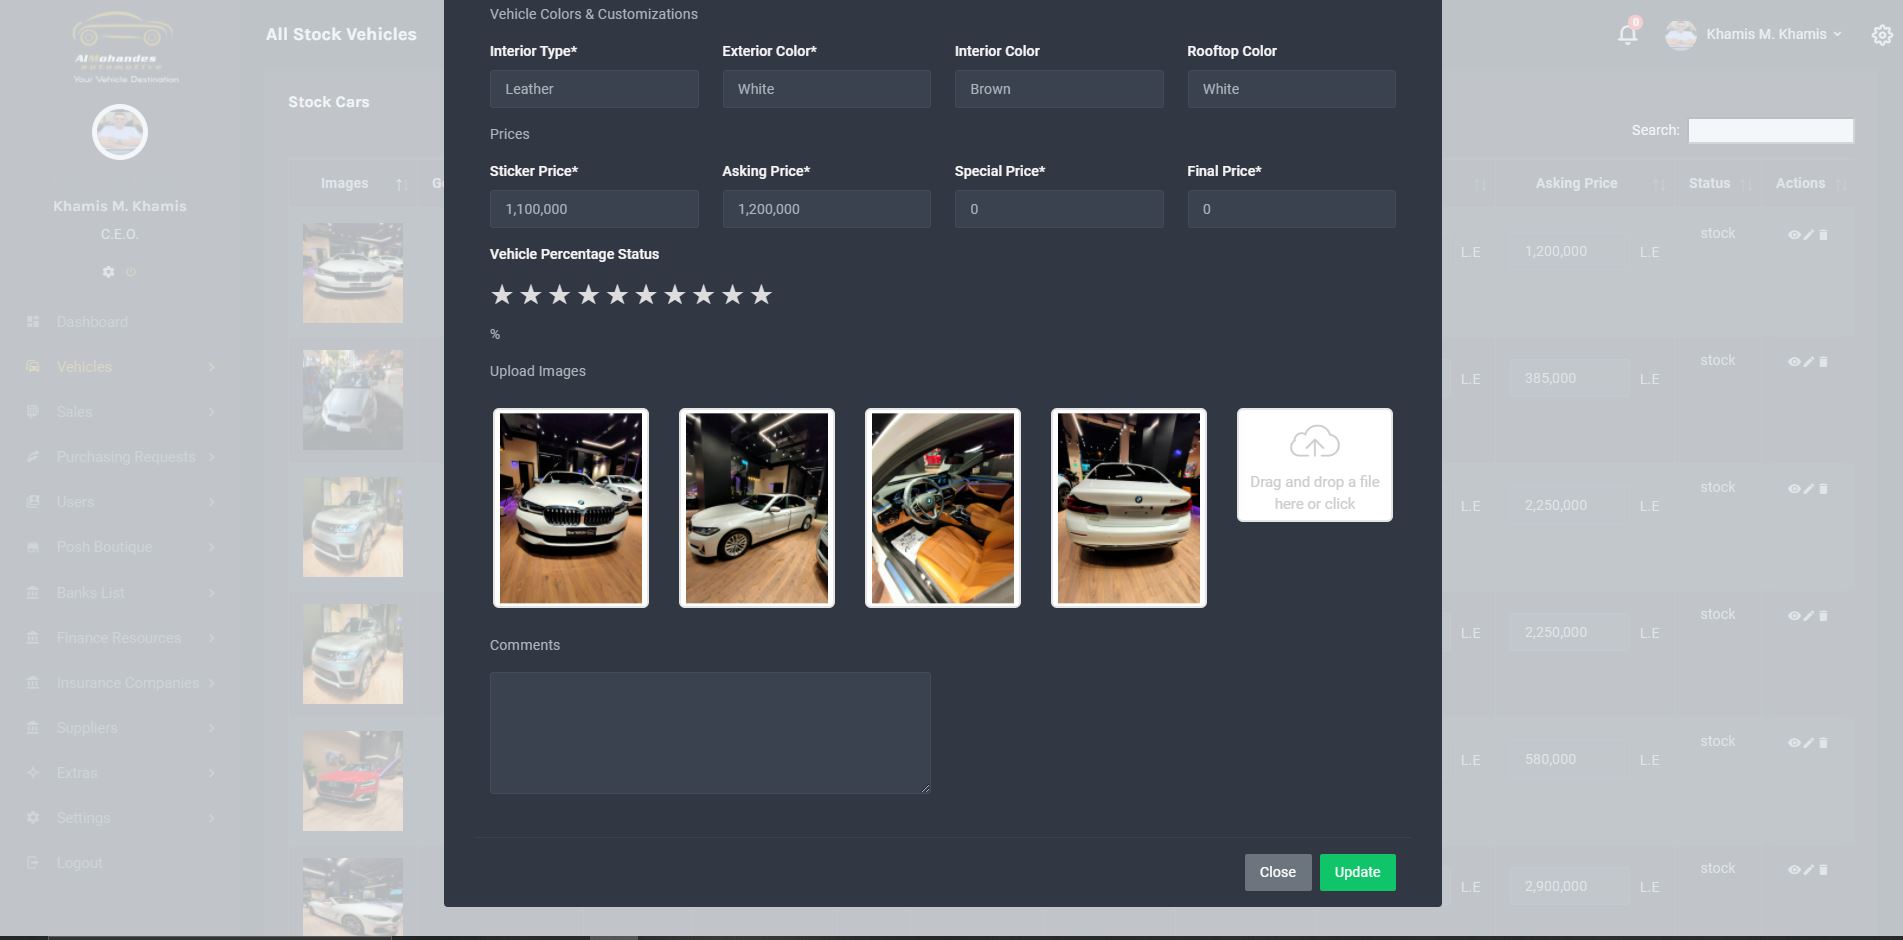This screenshot has height=940, width=1903.
Task: Expand the Users sidebar chevron
Action: [x=211, y=502]
